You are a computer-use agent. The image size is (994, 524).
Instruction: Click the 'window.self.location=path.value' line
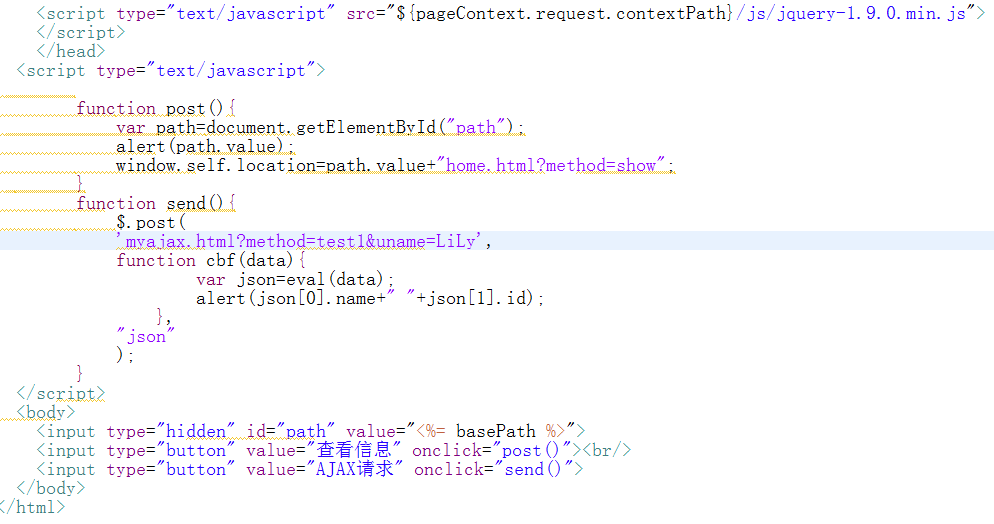pos(396,165)
